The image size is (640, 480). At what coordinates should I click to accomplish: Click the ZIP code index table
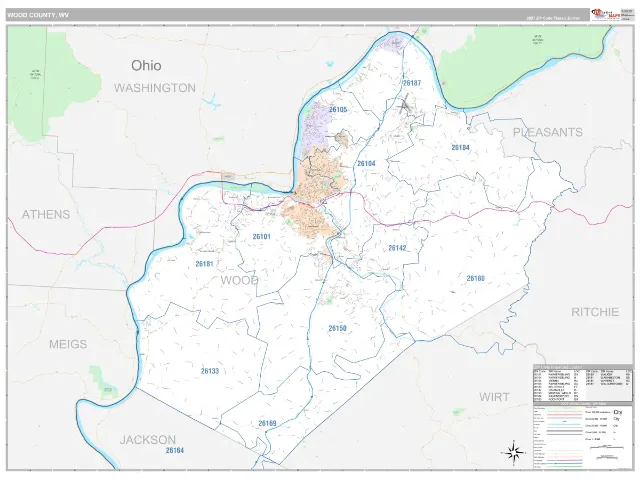pos(583,383)
